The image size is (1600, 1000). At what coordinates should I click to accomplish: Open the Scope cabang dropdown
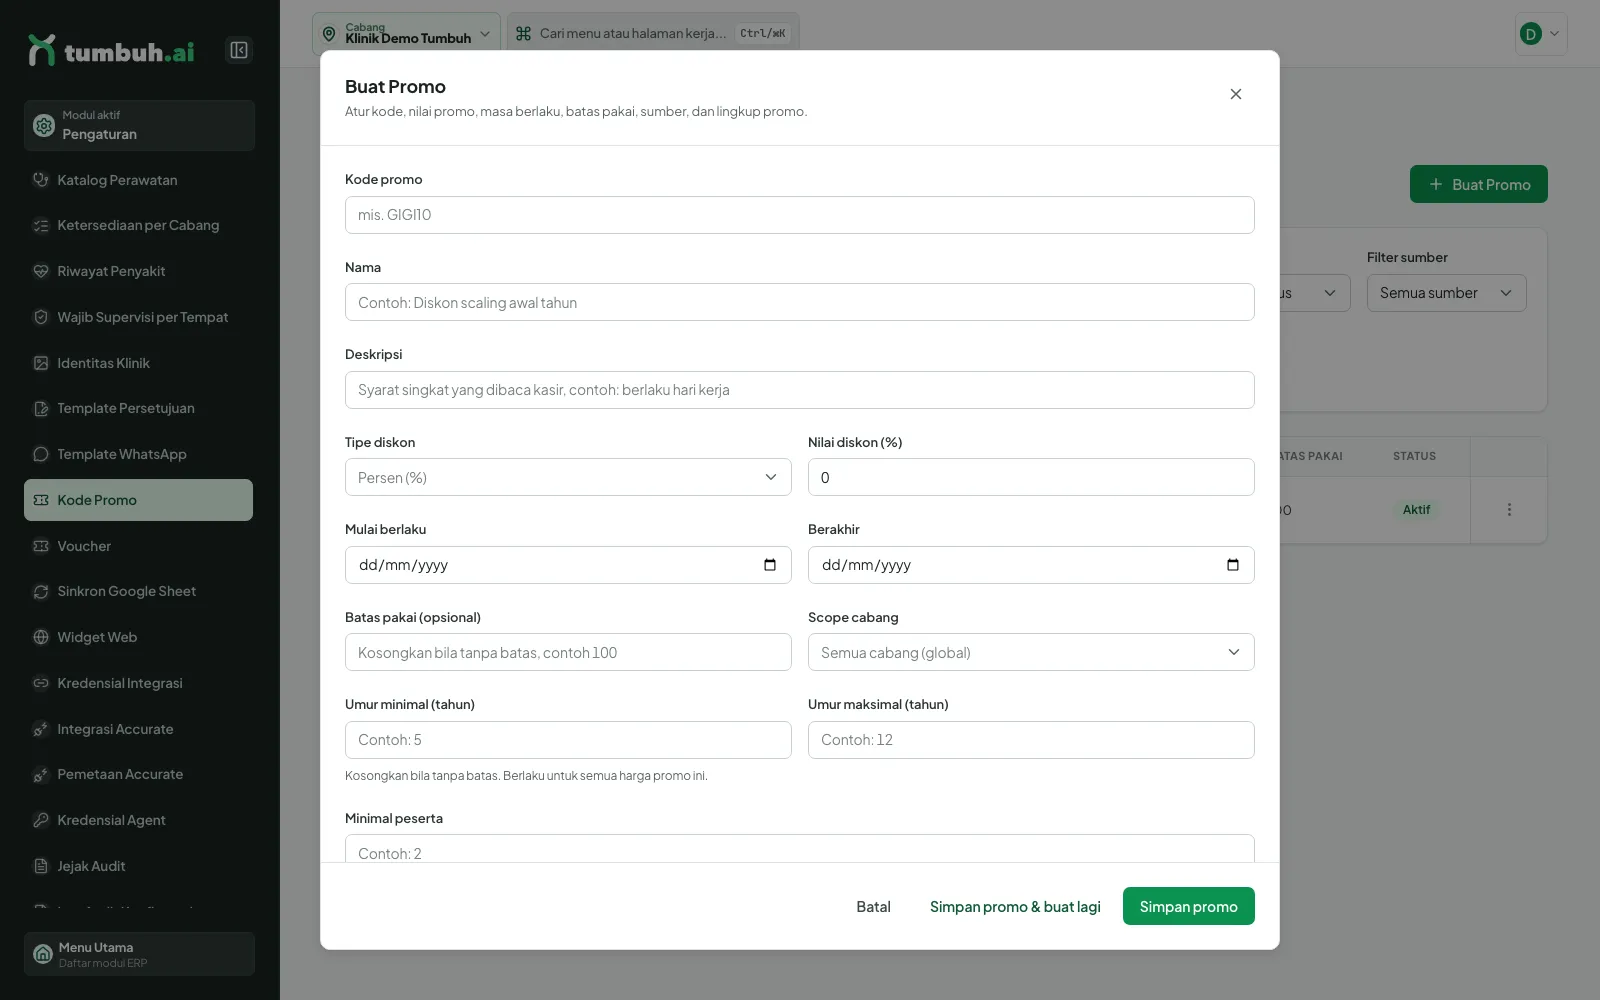(x=1031, y=652)
